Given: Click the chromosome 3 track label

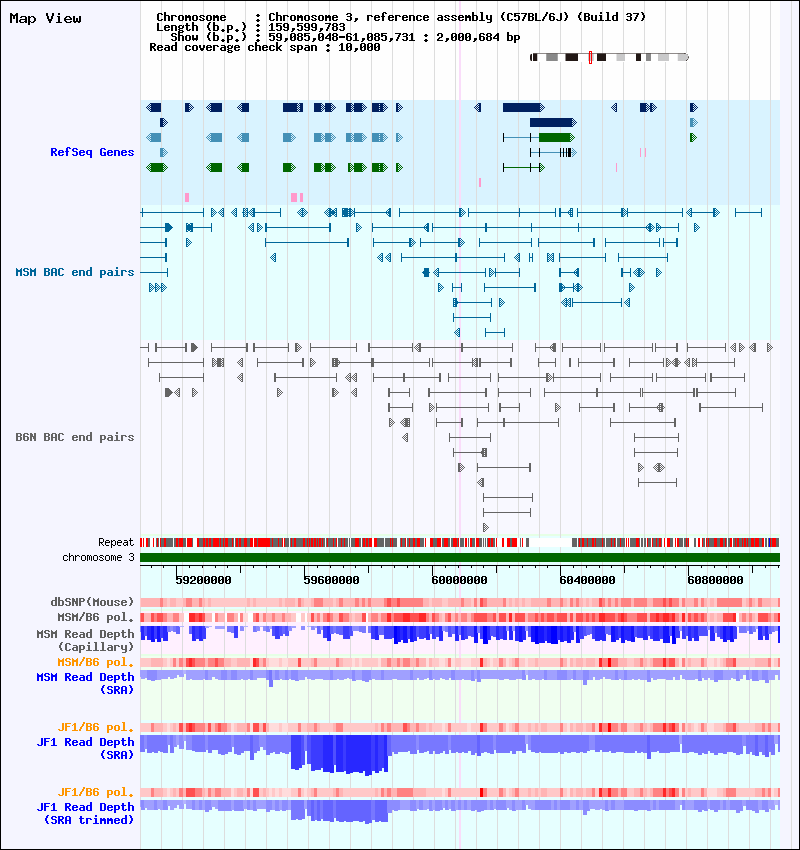Looking at the screenshot, I should tap(98, 557).
